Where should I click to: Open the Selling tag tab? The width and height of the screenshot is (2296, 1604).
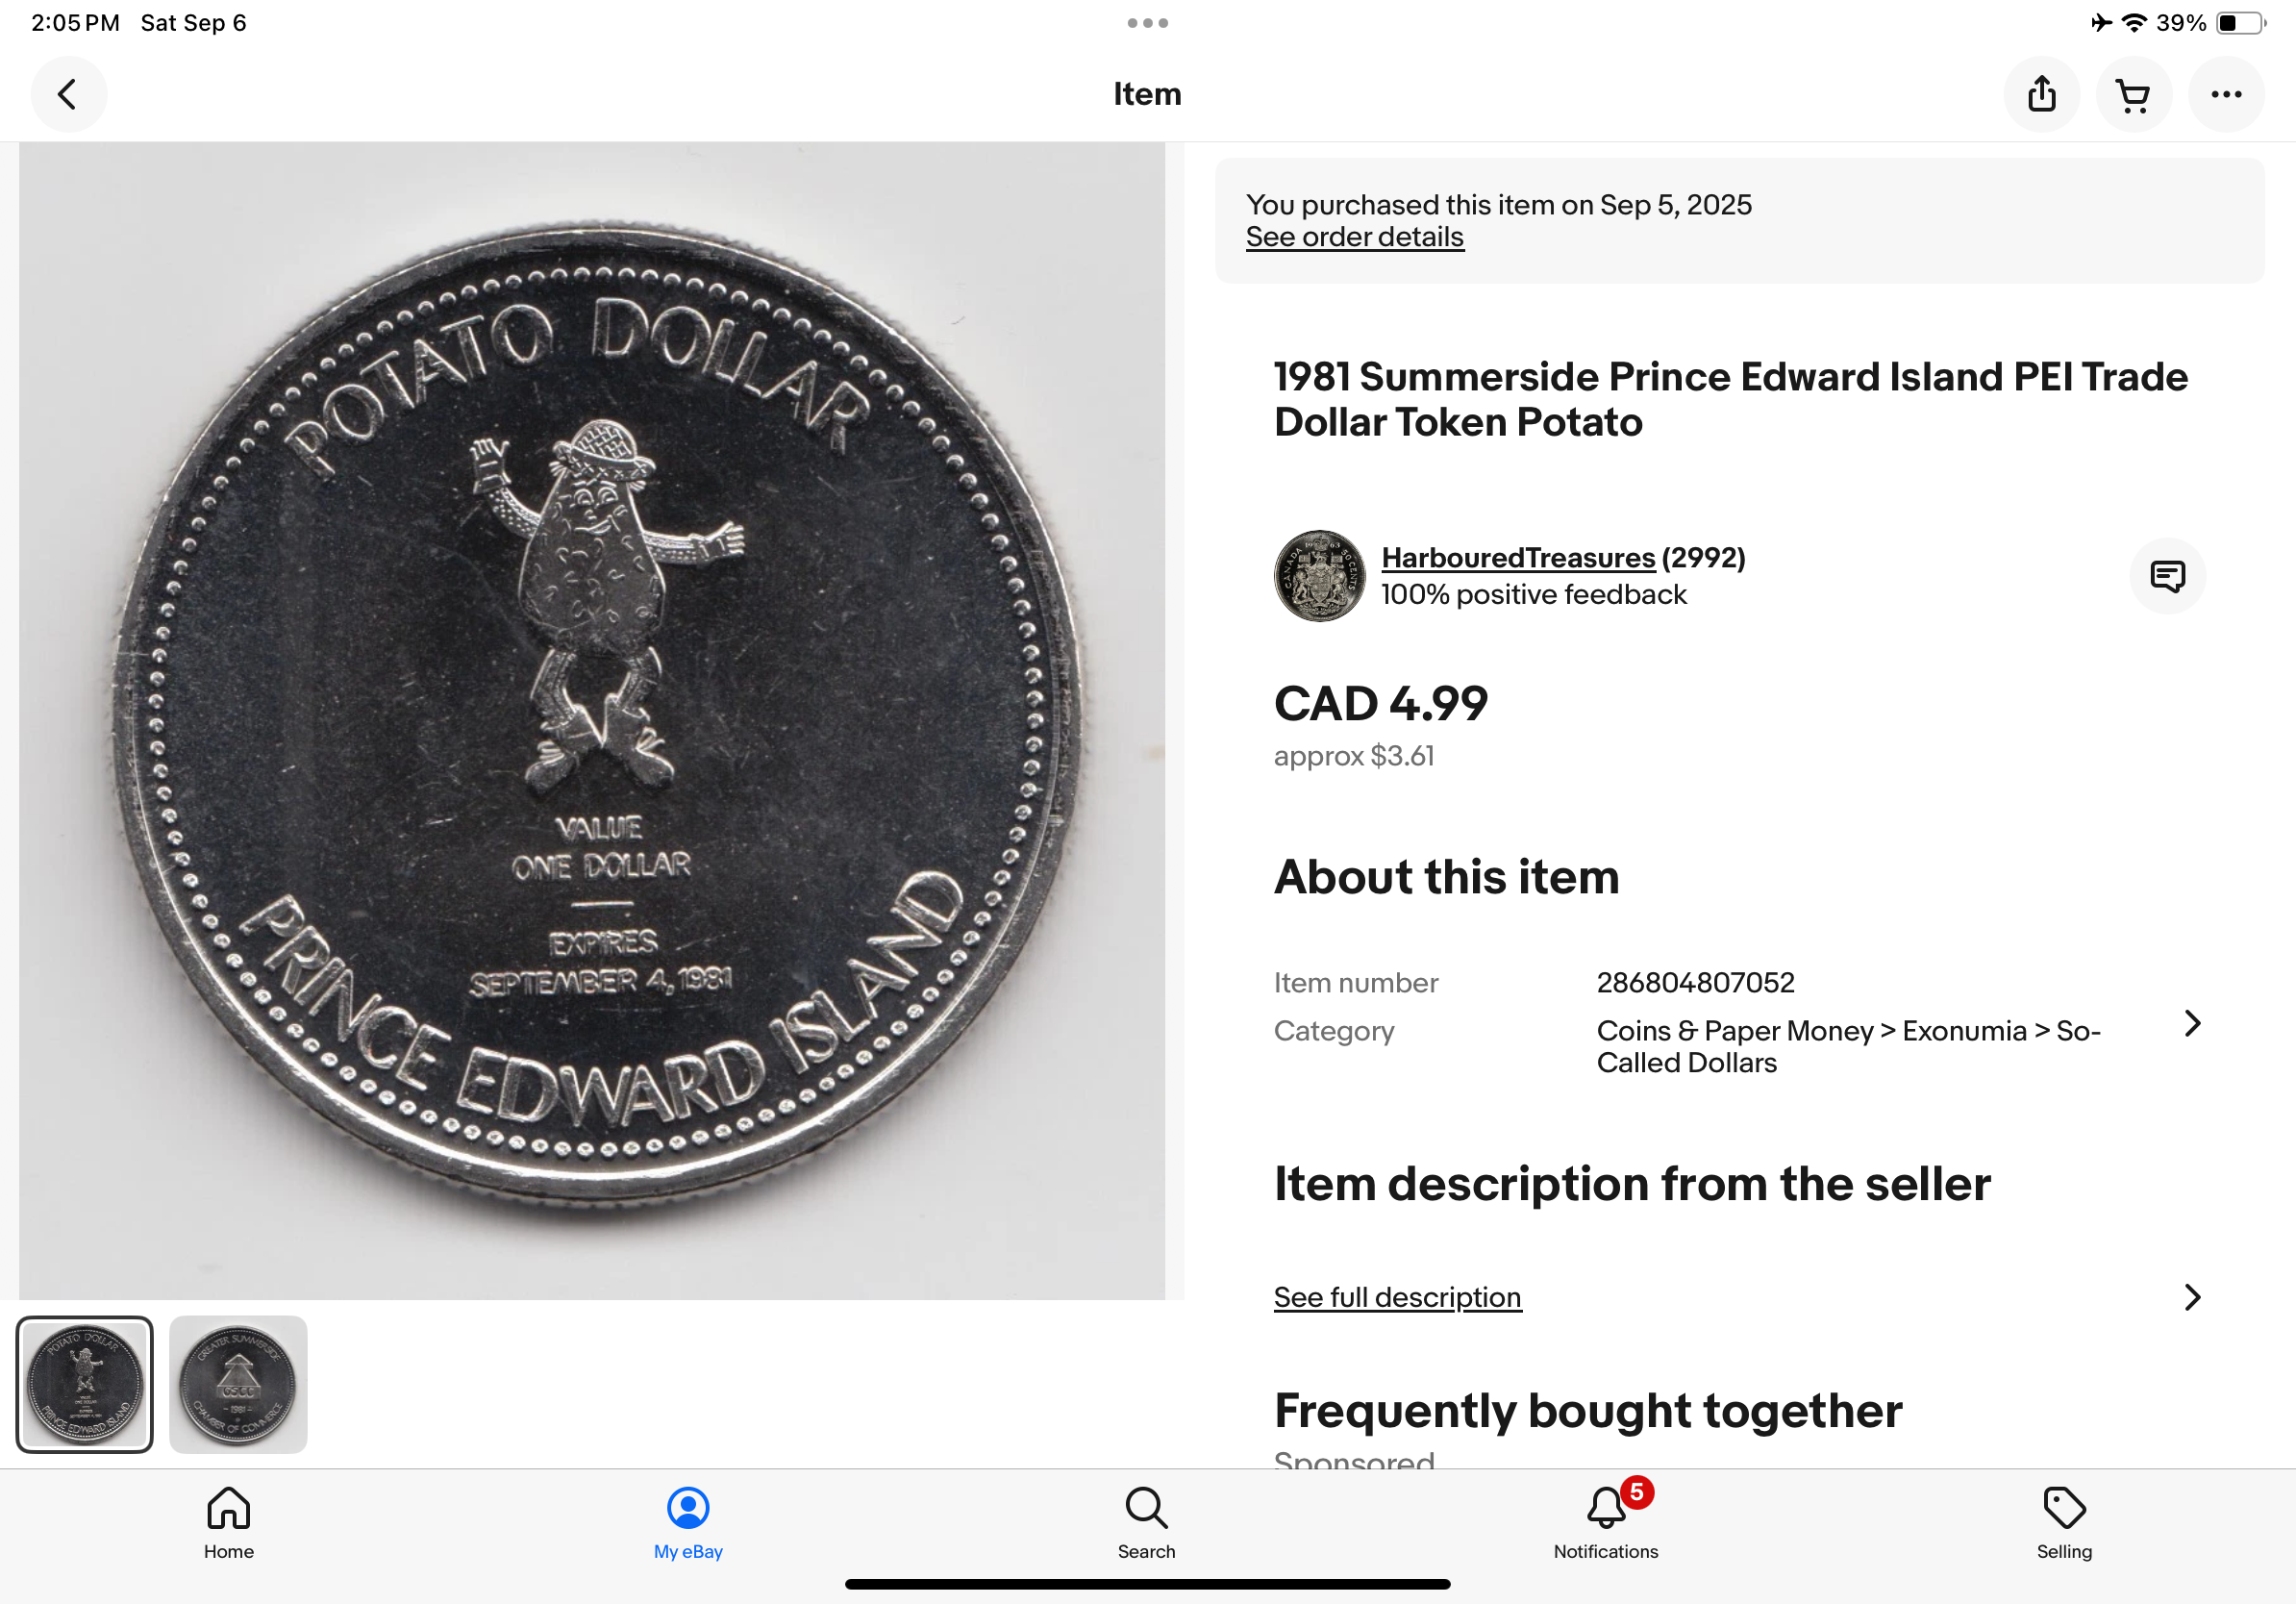(2064, 1522)
